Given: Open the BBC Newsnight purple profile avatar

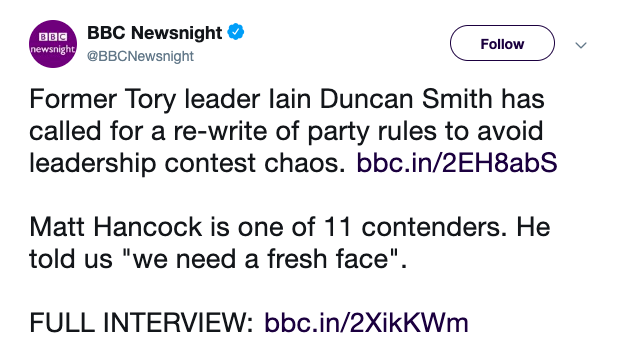Looking at the screenshot, I should point(53,44).
